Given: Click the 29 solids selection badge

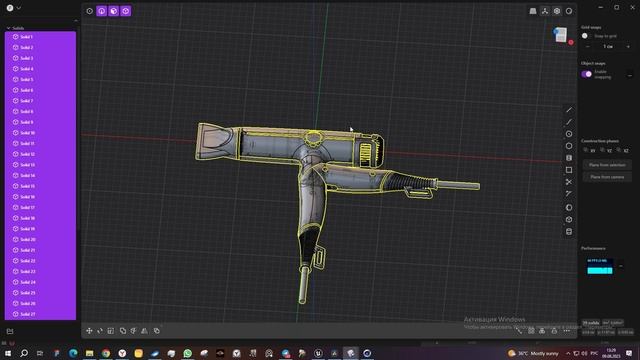Looking at the screenshot, I should coord(591,323).
